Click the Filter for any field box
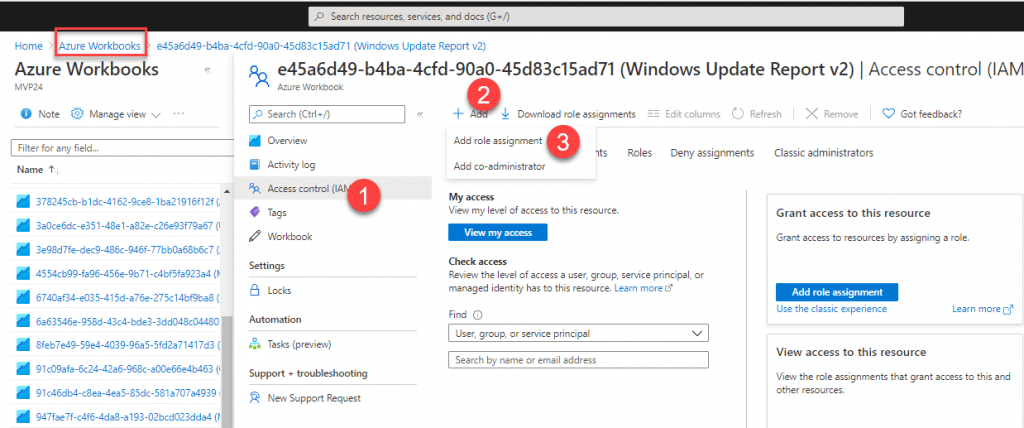This screenshot has height=428, width=1024. tap(124, 148)
